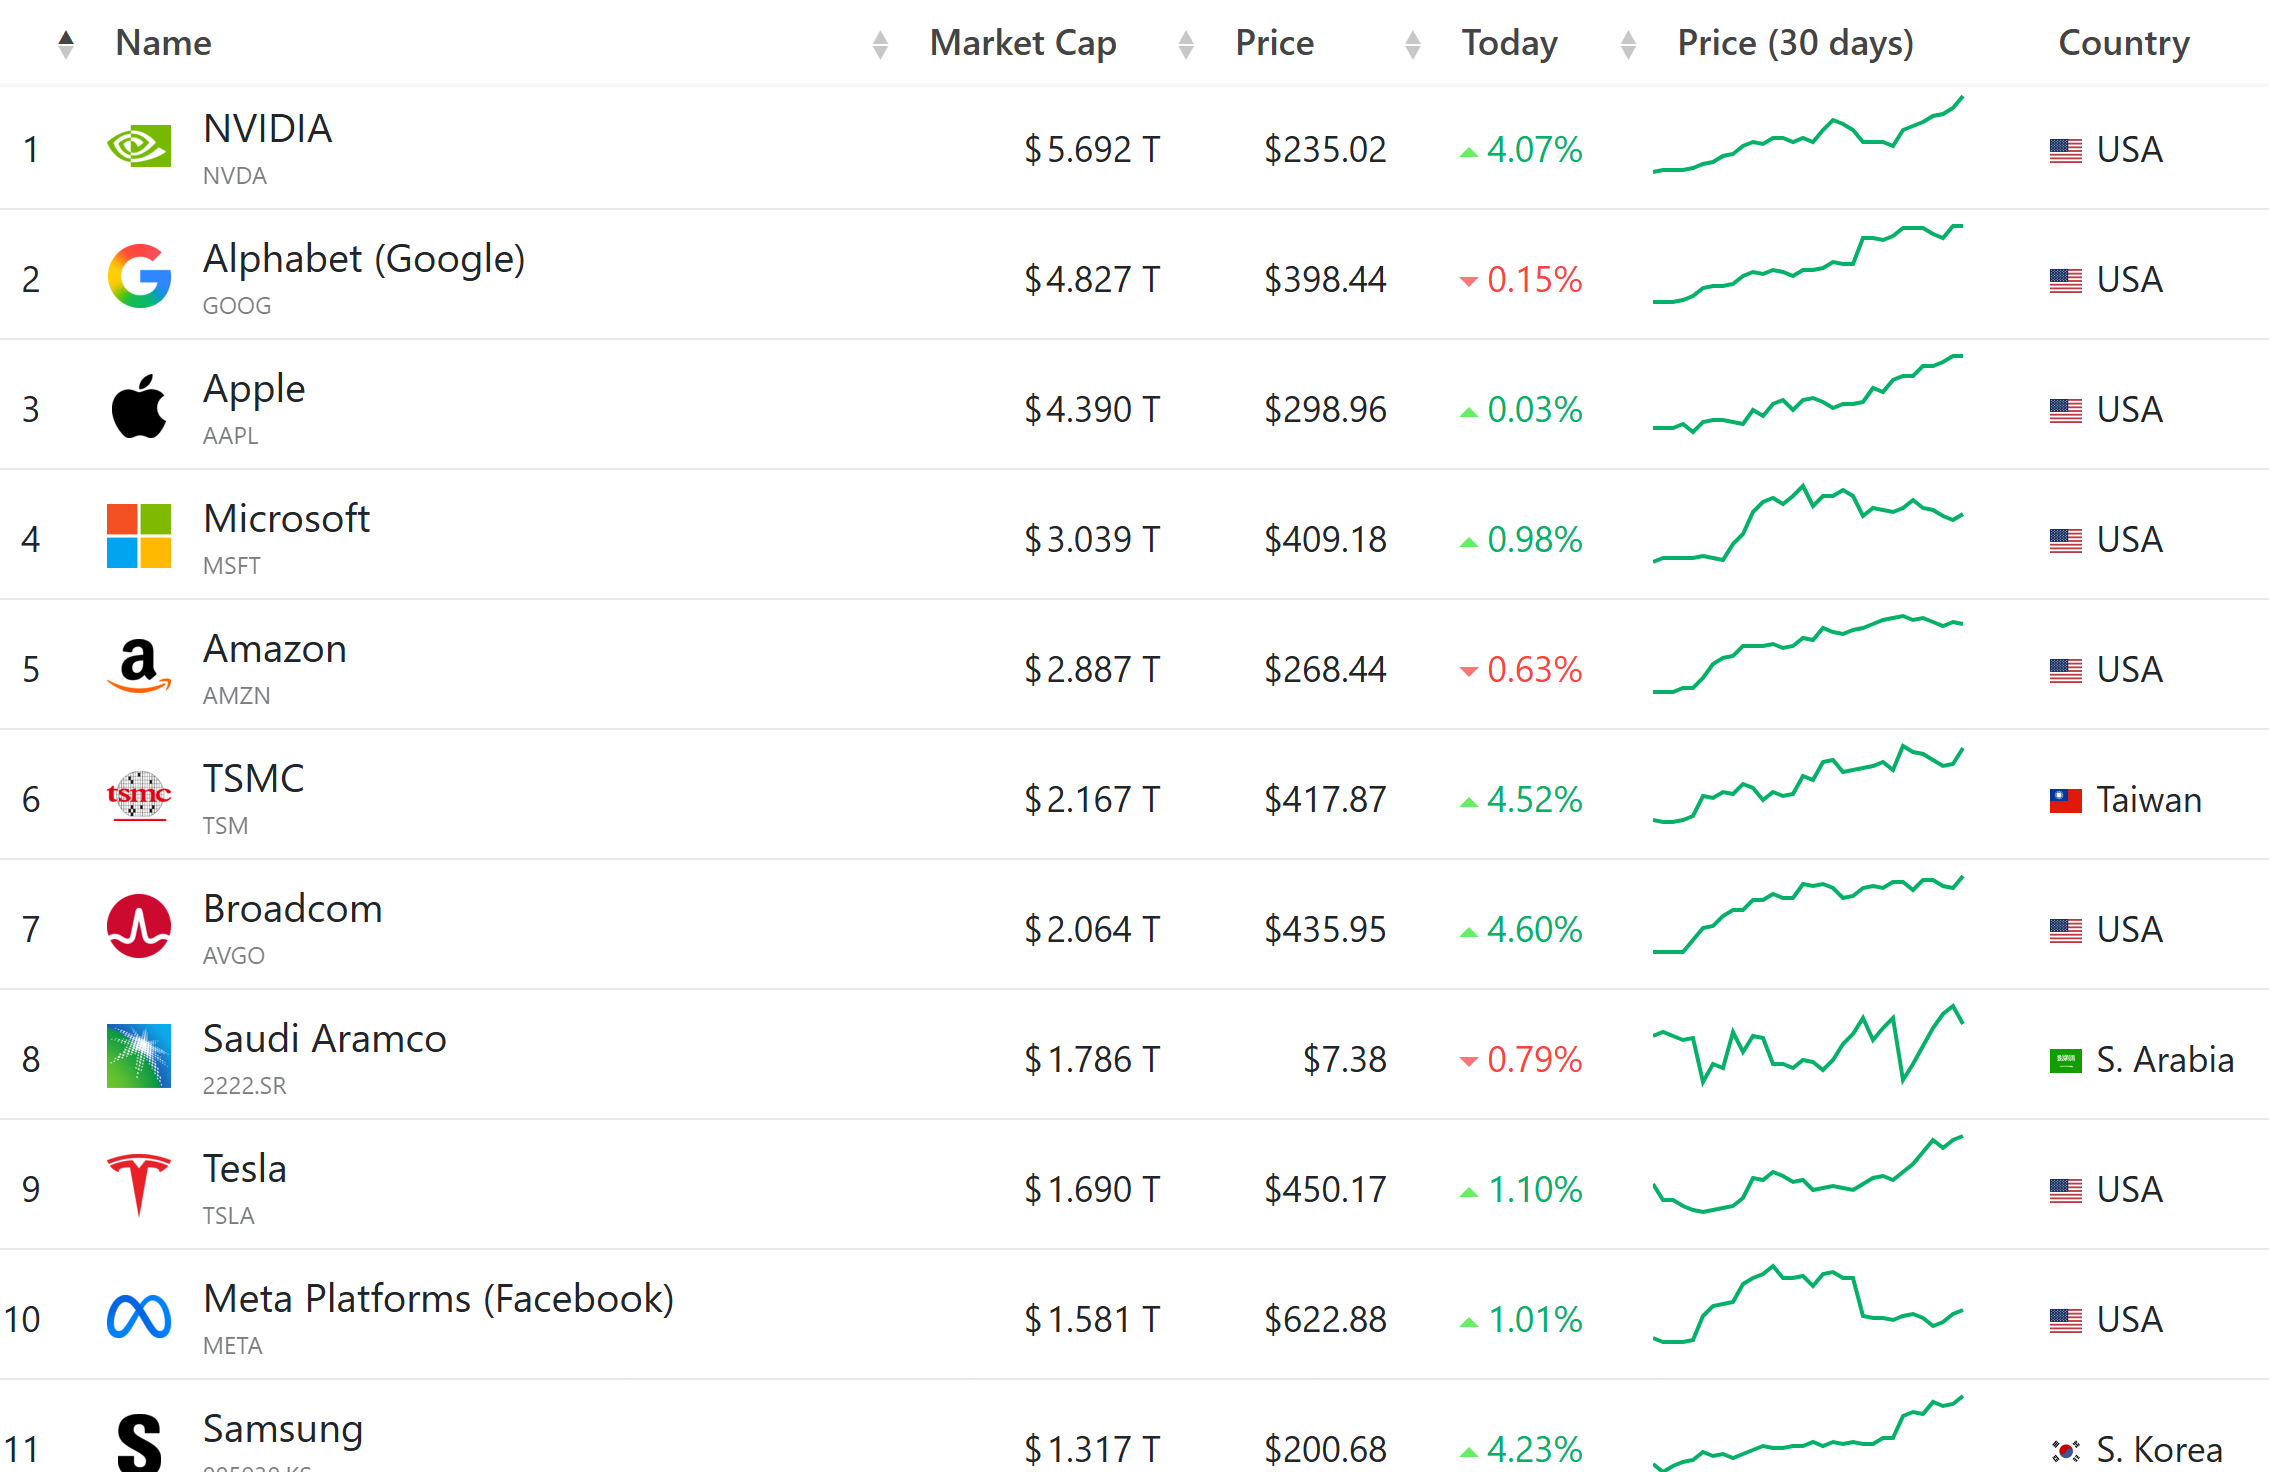Click TSMC's 30-day price chart
This screenshot has height=1472, width=2269.
1808,783
